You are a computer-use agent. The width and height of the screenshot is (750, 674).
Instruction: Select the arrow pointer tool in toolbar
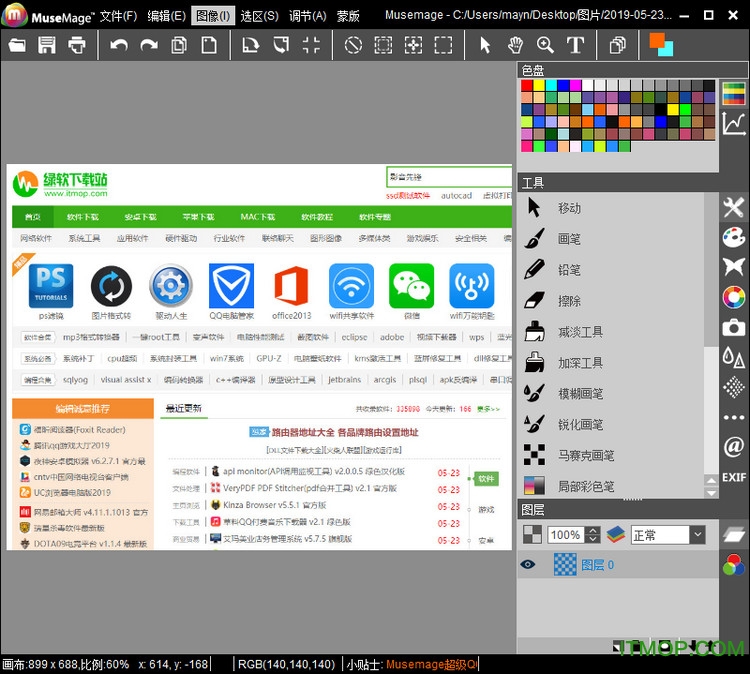point(485,45)
